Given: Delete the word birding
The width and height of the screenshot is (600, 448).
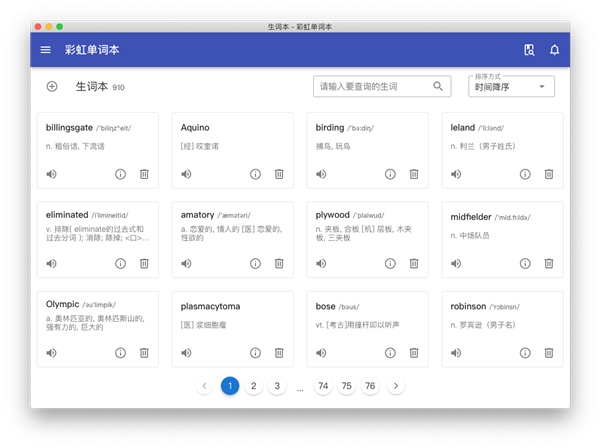Looking at the screenshot, I should 414,174.
